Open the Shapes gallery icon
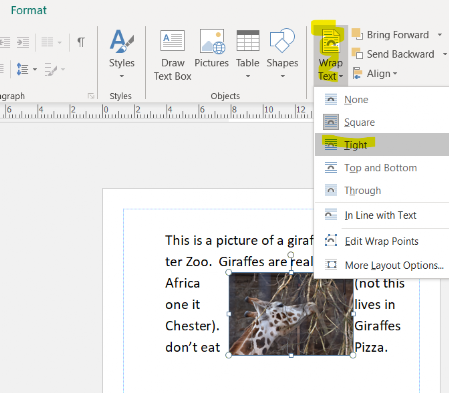449x393 pixels. [282, 40]
